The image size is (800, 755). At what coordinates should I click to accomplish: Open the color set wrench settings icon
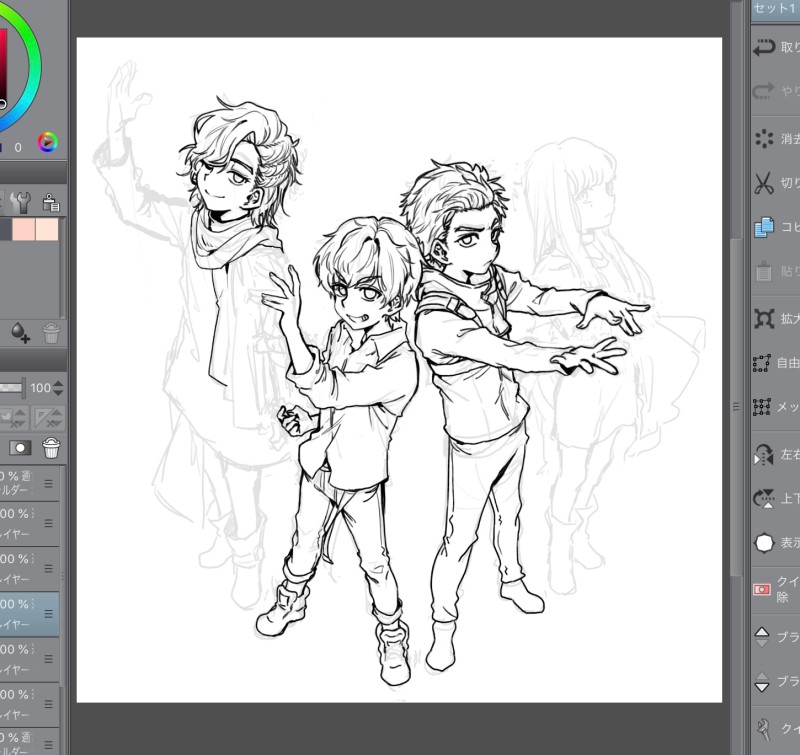pyautogui.click(x=21, y=202)
